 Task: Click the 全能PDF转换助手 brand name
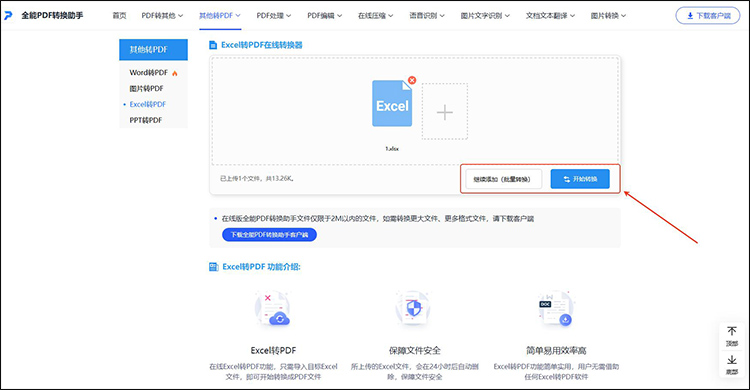[52, 15]
